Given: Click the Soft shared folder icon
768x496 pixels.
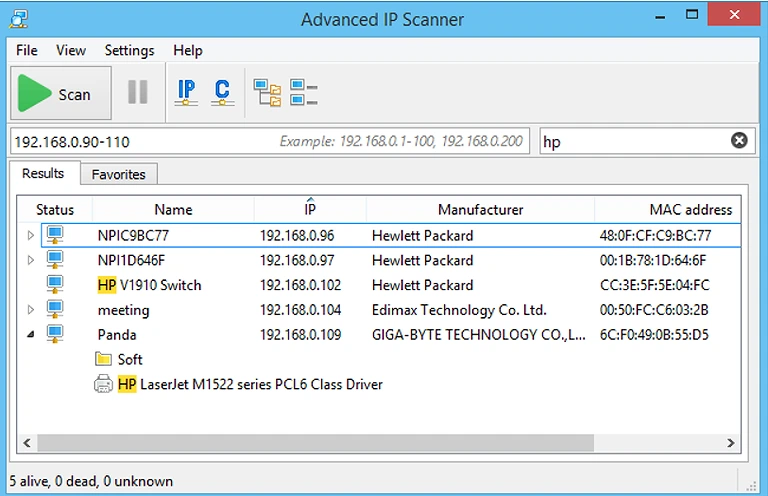Looking at the screenshot, I should pyautogui.click(x=103, y=359).
